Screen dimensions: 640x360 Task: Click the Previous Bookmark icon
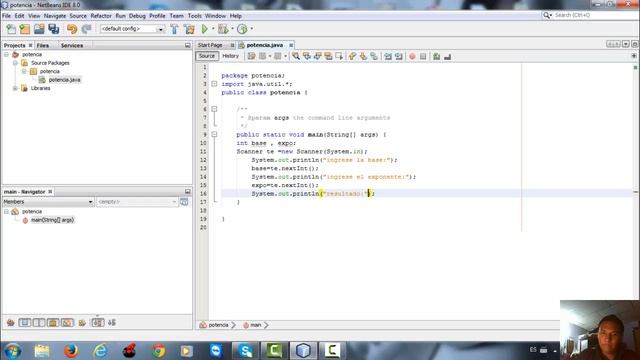pyautogui.click(x=353, y=56)
